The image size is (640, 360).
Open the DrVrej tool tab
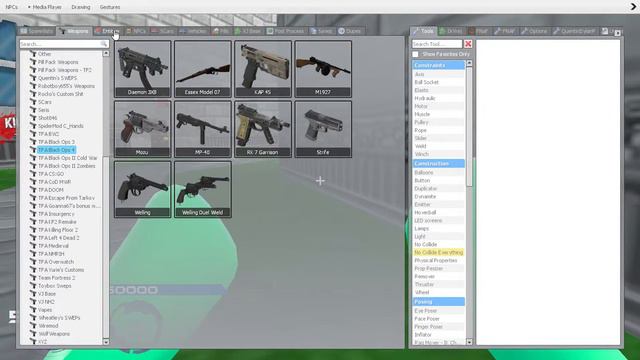(x=451, y=31)
